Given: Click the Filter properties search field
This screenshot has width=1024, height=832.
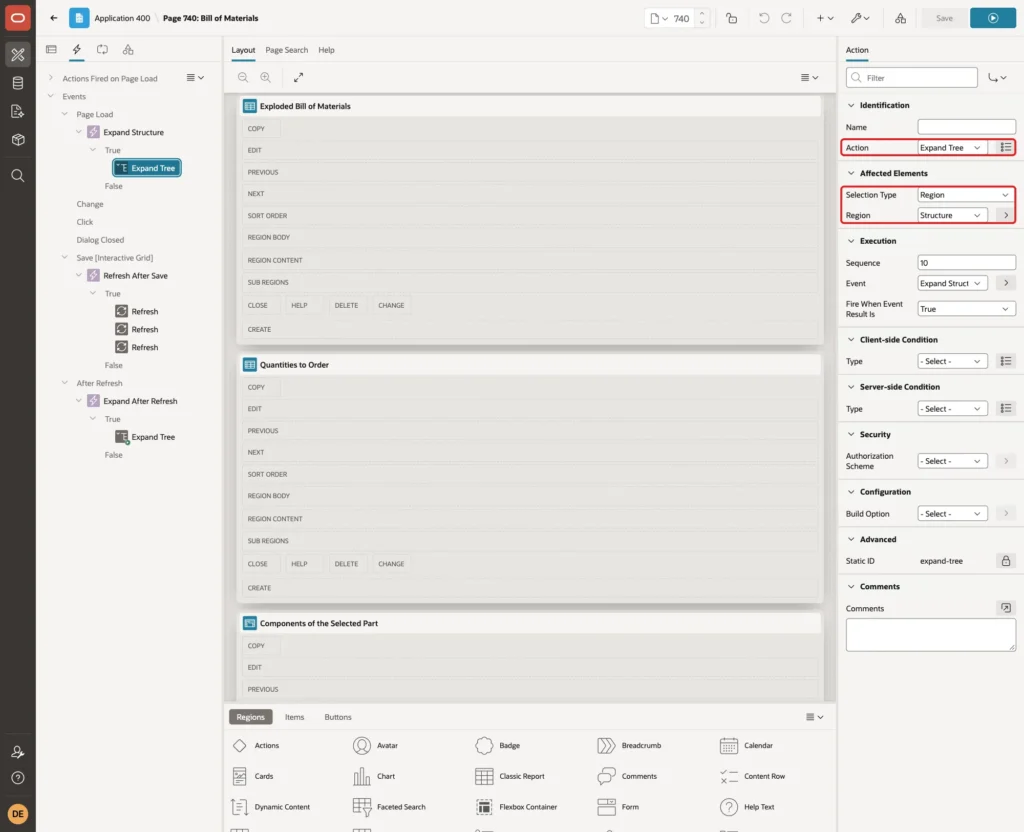Looking at the screenshot, I should 912,78.
